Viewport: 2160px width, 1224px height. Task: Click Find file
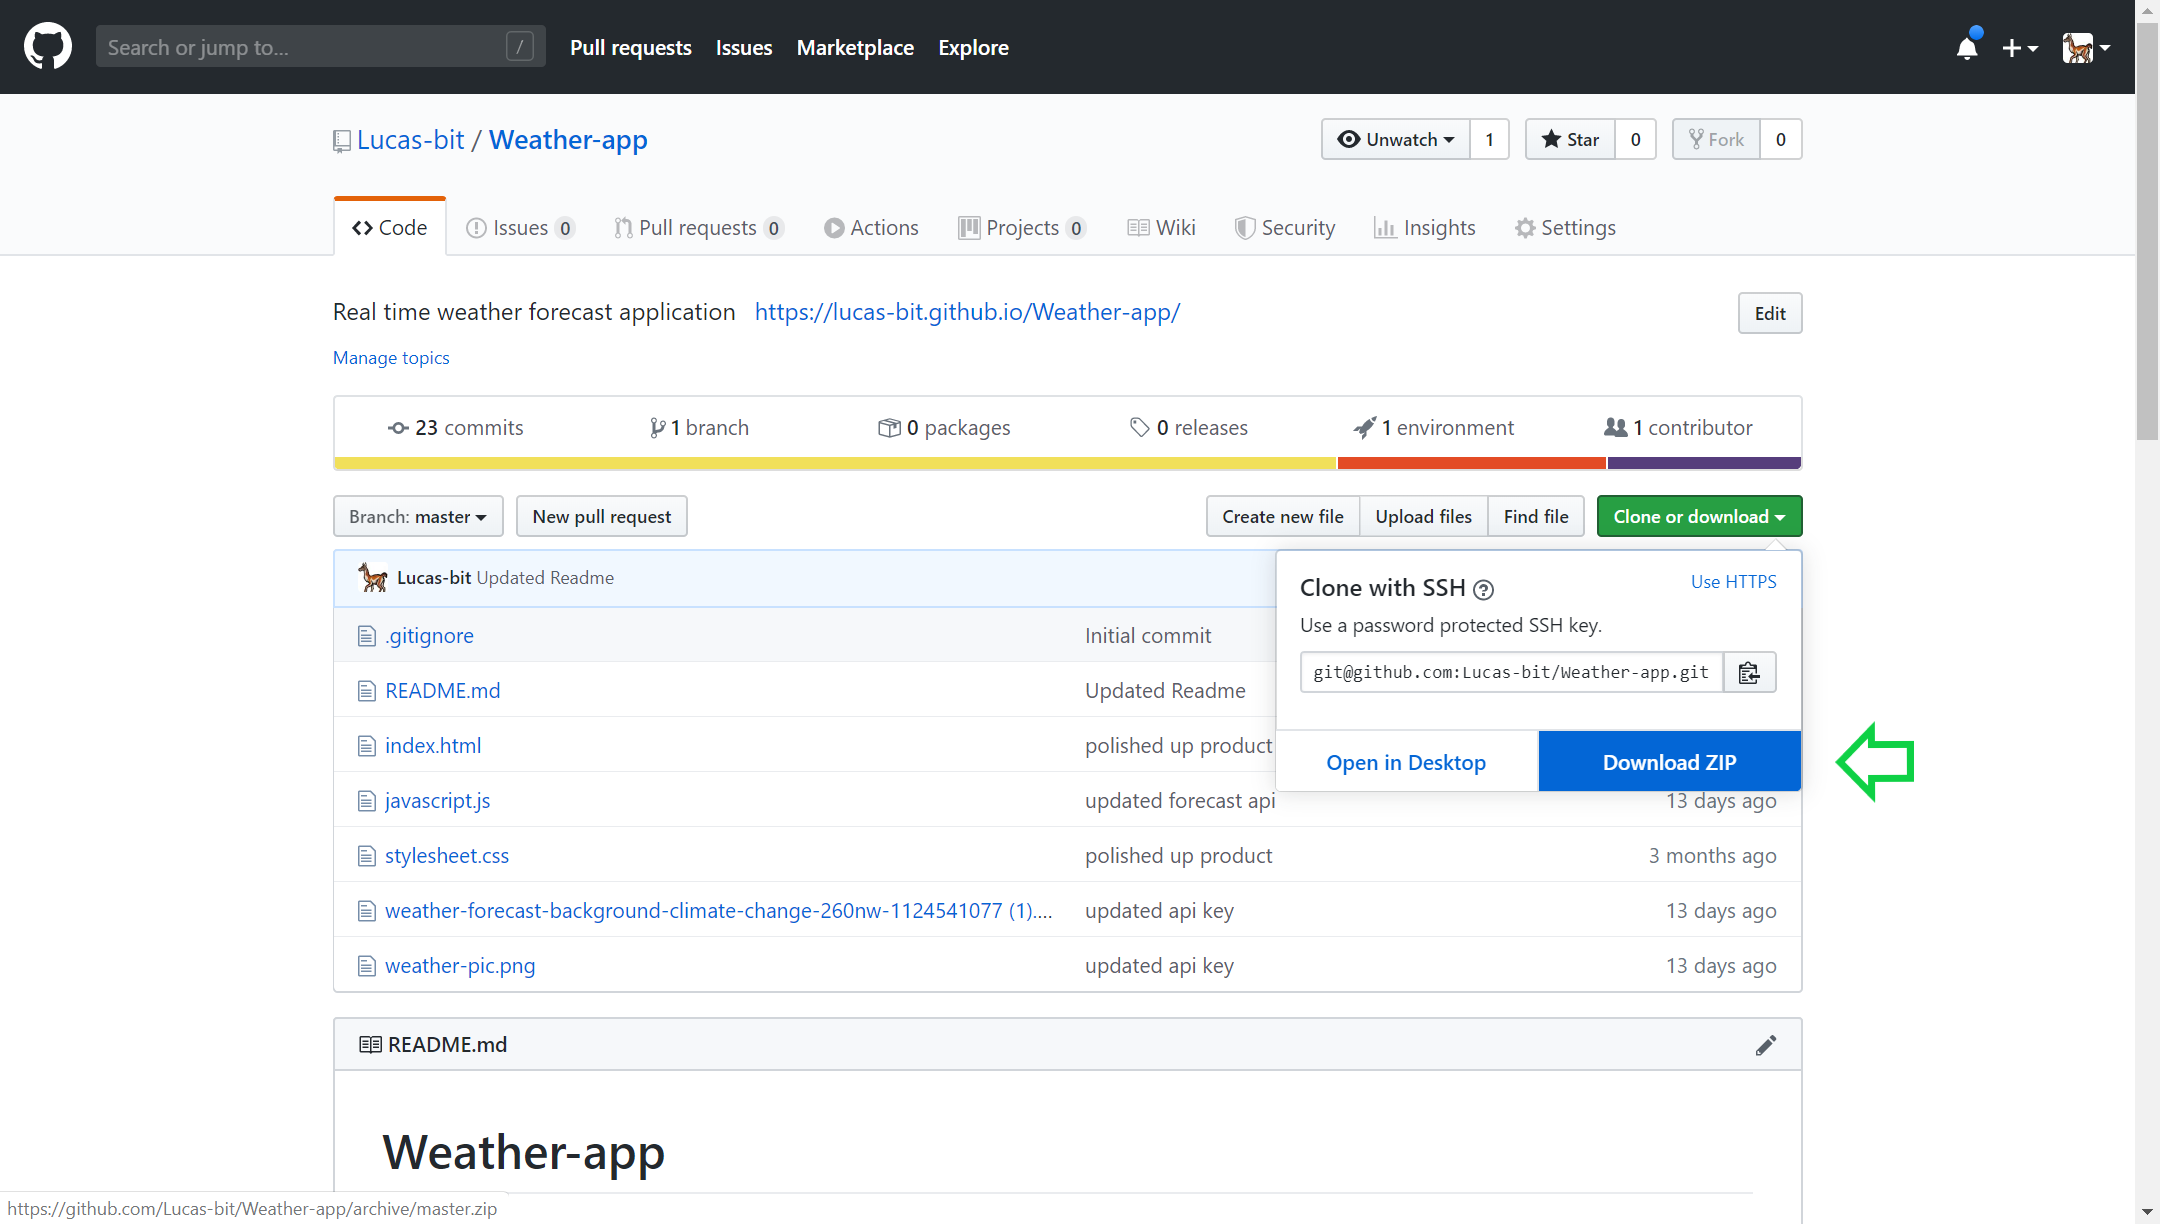(x=1536, y=516)
